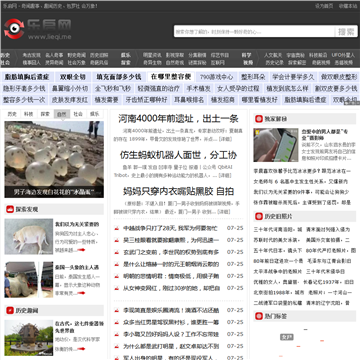Screen dimensions: 360x360
Task: Click the white dog article thumbnail
Action: (29, 236)
